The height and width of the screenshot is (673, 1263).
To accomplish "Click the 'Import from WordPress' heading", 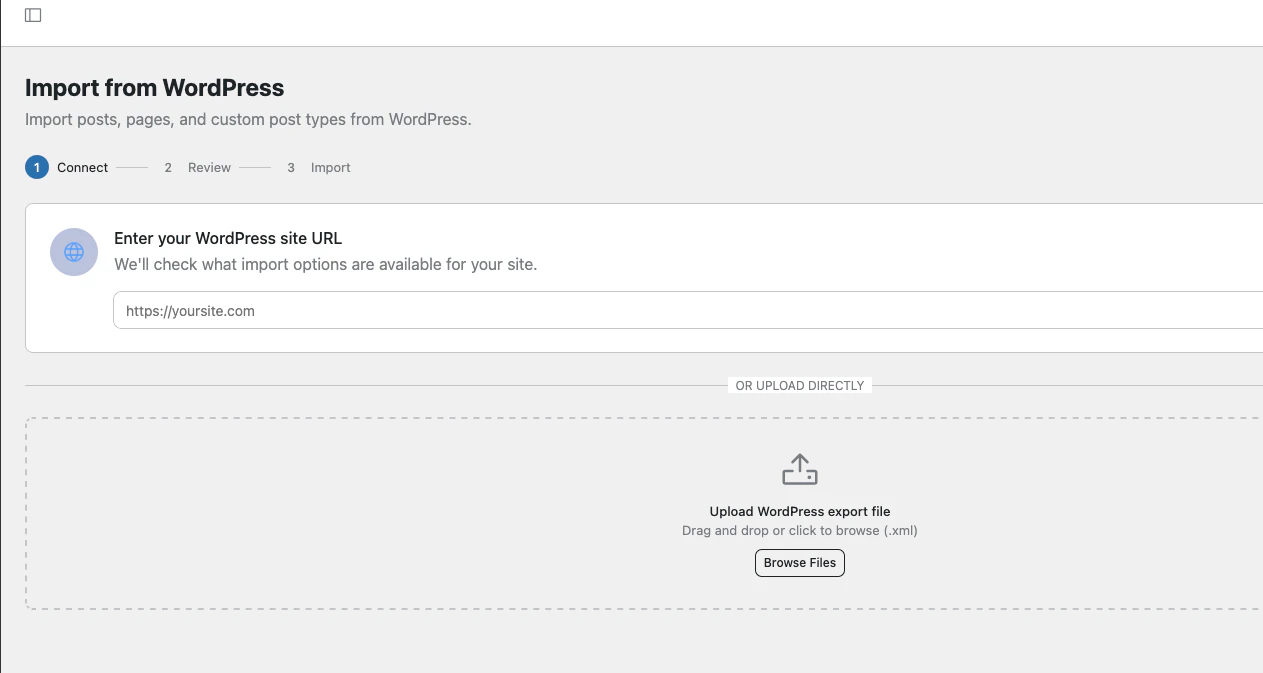I will [155, 88].
